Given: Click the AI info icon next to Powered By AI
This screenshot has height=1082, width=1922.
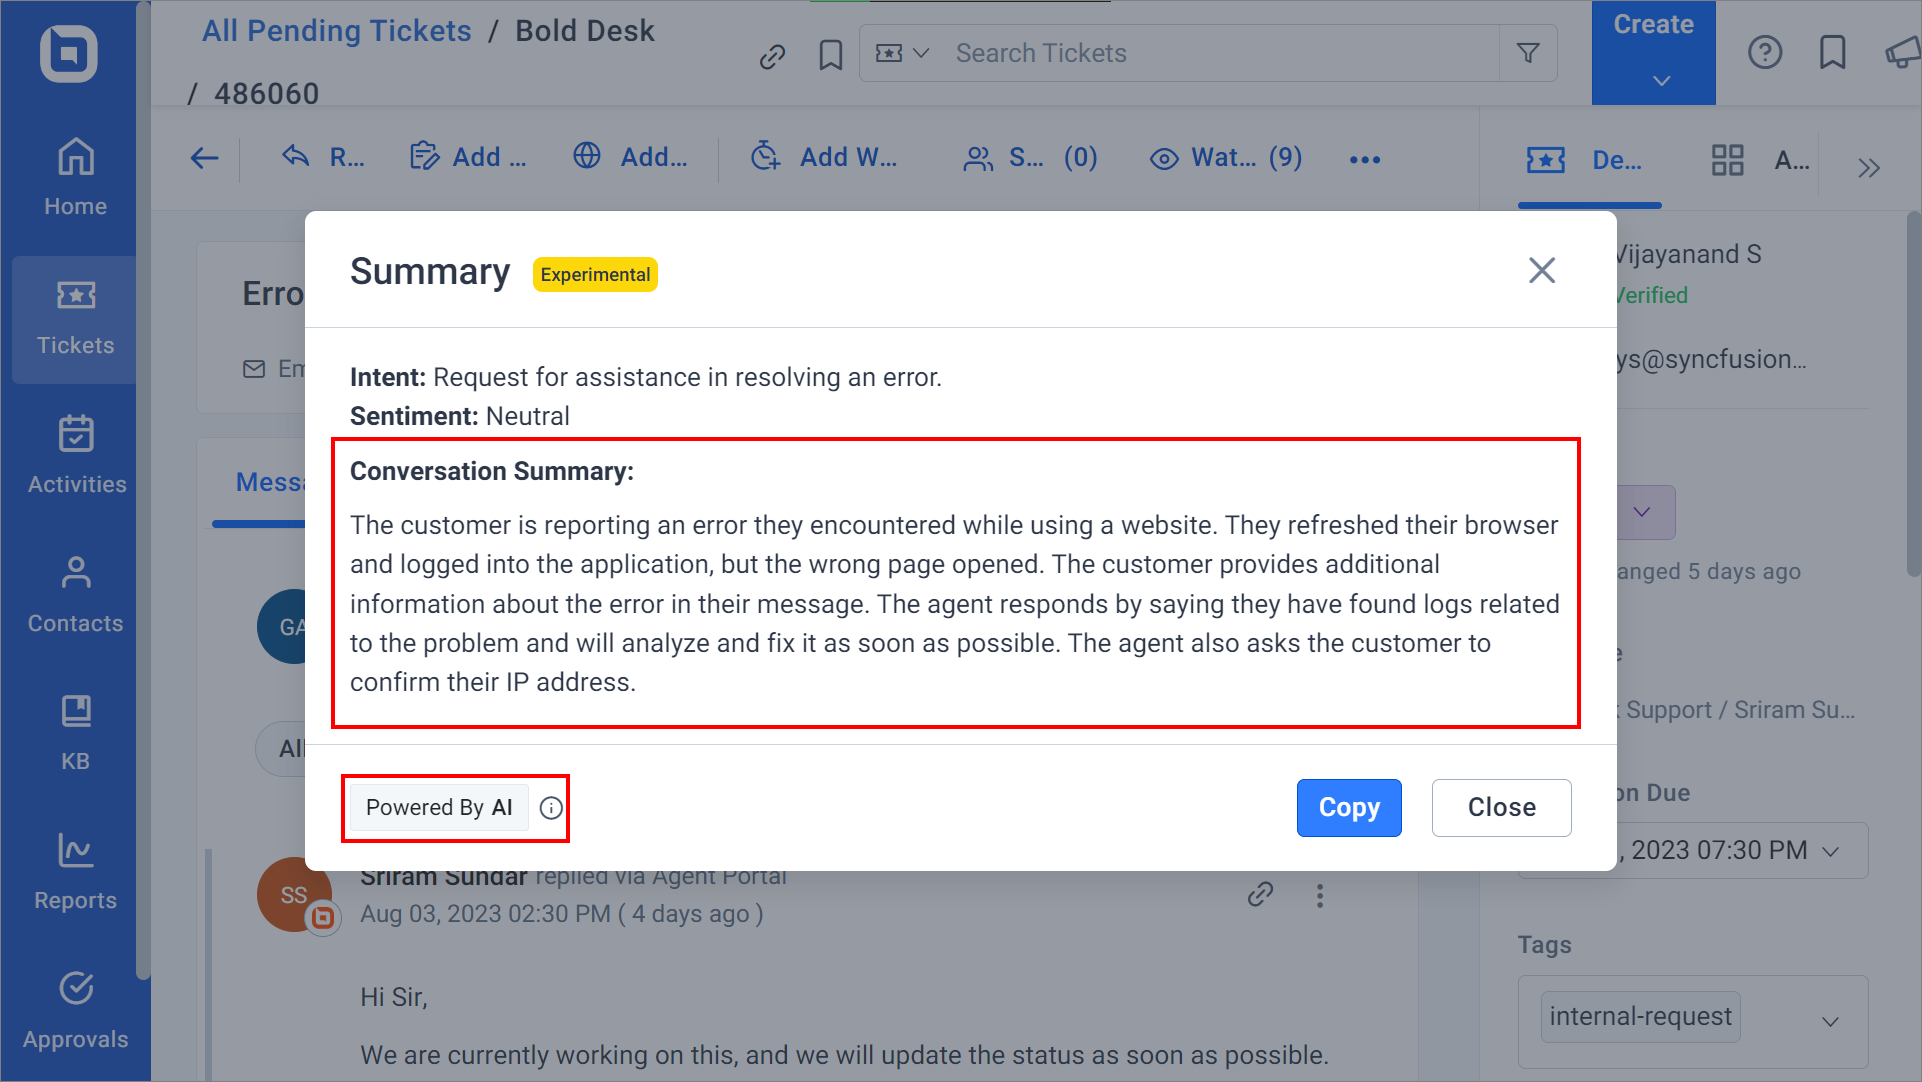Looking at the screenshot, I should coord(550,806).
